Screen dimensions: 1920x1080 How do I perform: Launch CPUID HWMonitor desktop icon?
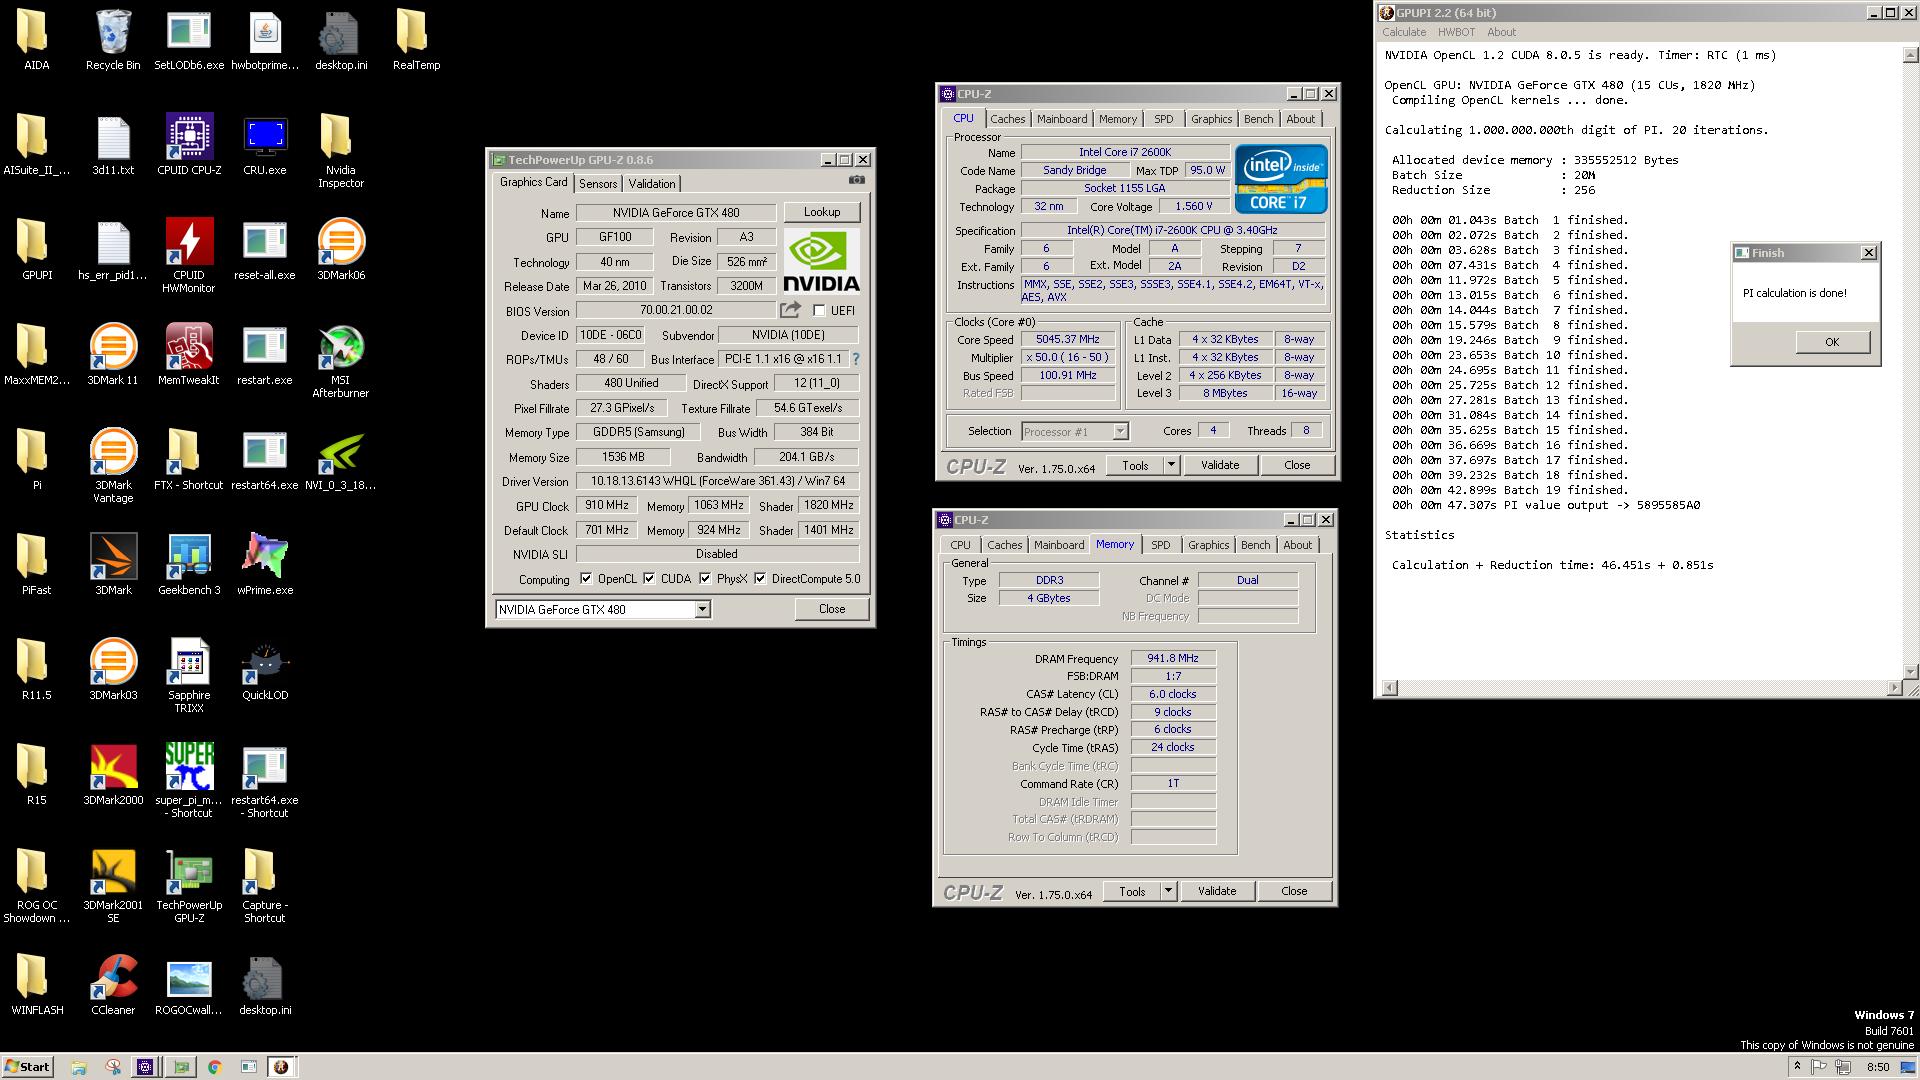pyautogui.click(x=189, y=256)
